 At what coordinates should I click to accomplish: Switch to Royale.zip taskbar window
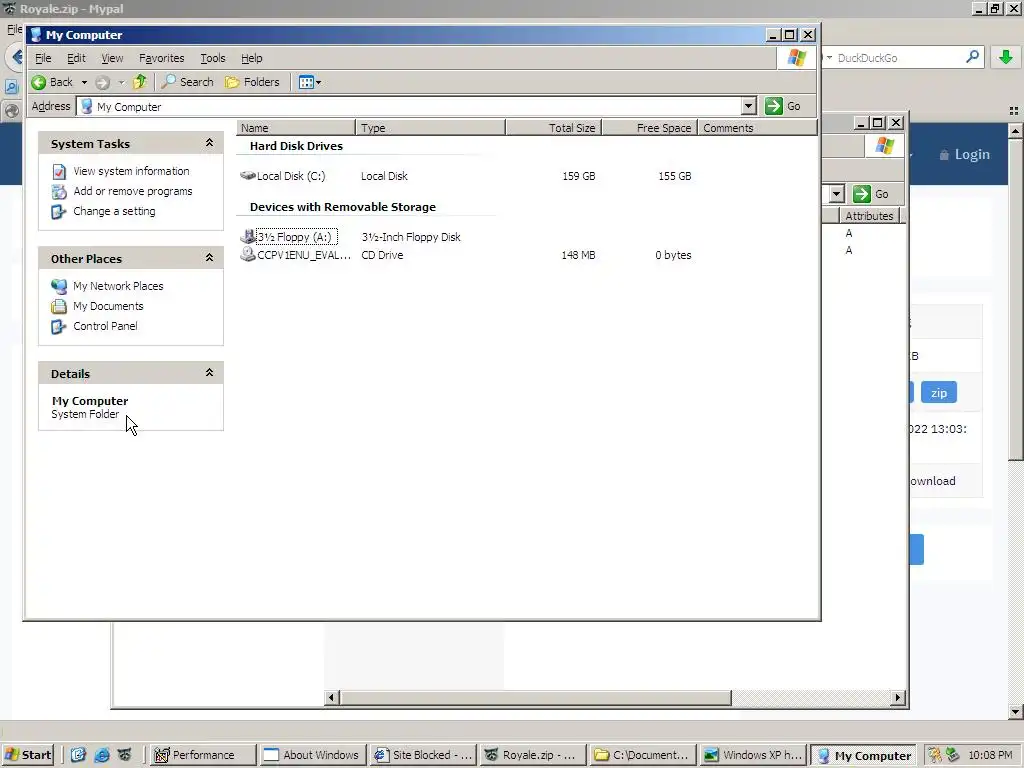[532, 755]
